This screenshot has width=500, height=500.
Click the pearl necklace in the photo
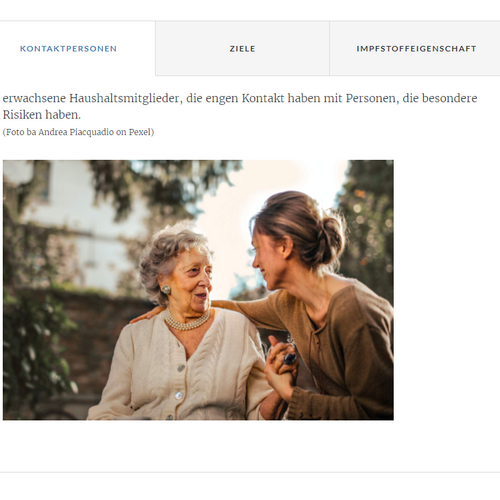click(187, 322)
